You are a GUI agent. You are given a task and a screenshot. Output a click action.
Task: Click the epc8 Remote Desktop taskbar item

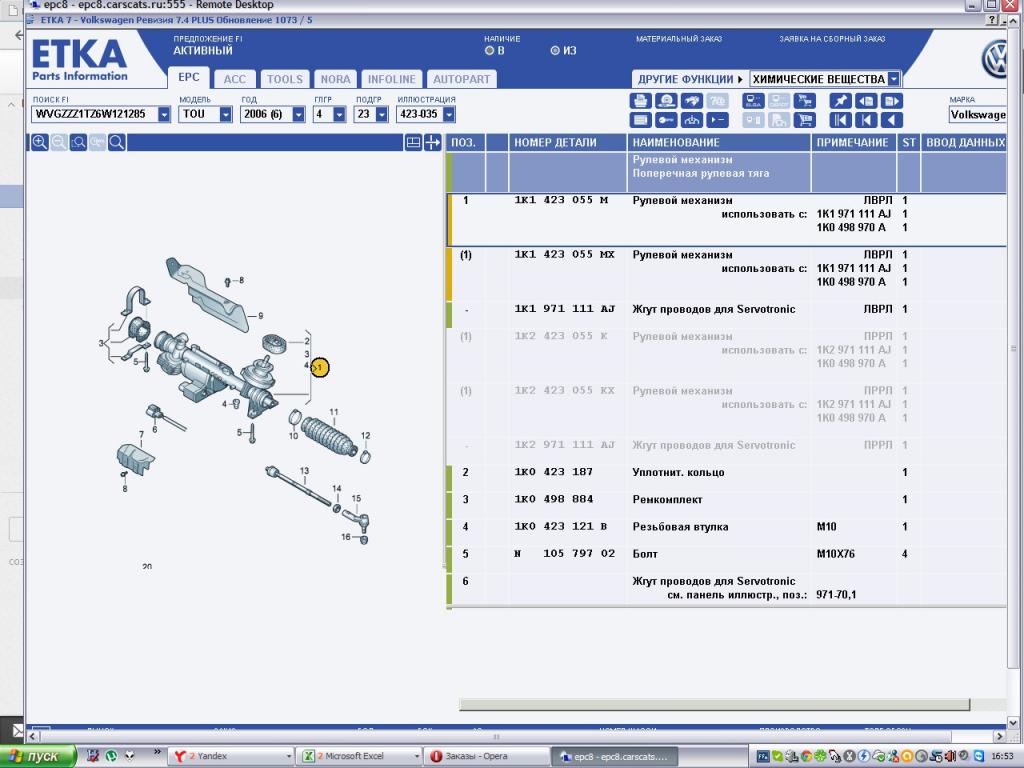click(x=615, y=757)
